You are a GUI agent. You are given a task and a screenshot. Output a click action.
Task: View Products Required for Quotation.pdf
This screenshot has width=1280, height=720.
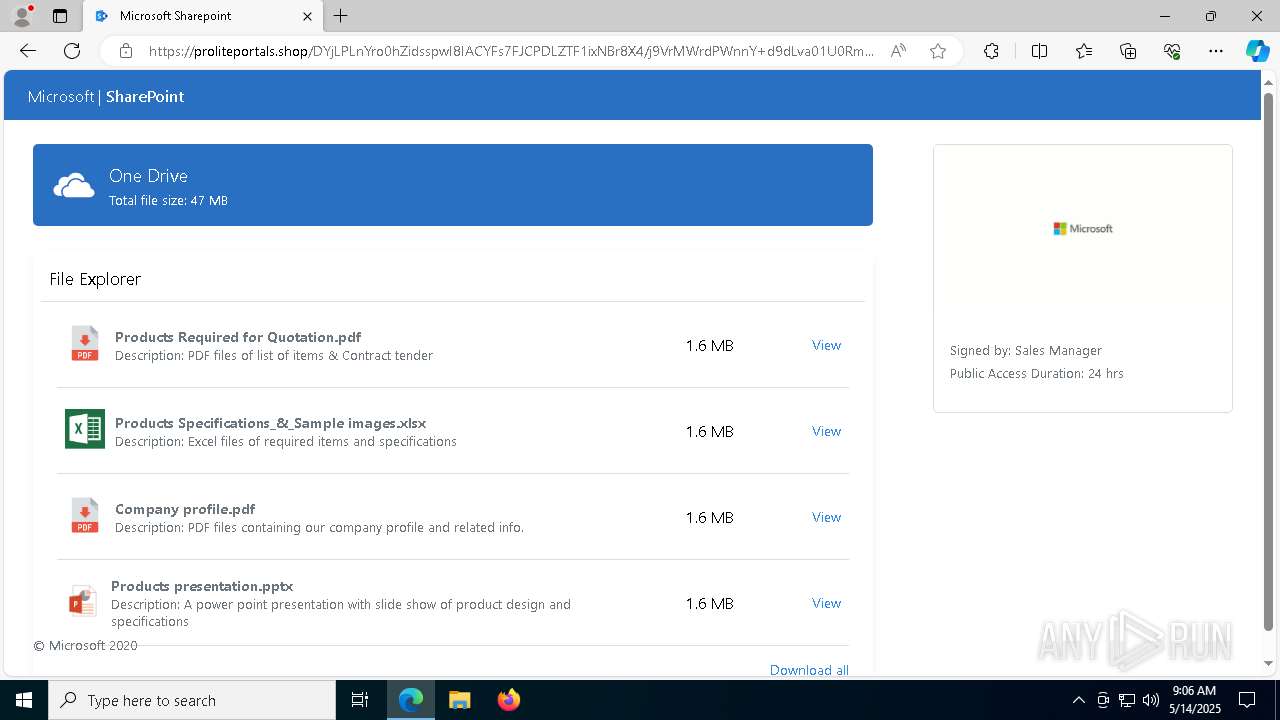tap(826, 345)
